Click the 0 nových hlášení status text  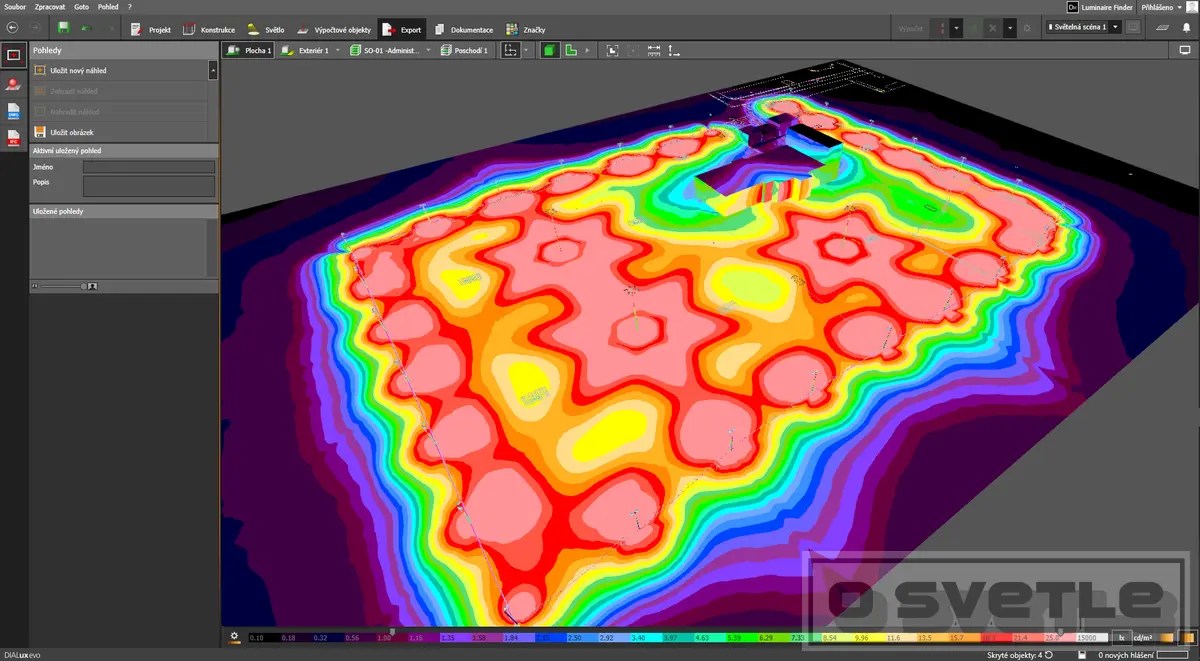[x=1128, y=655]
